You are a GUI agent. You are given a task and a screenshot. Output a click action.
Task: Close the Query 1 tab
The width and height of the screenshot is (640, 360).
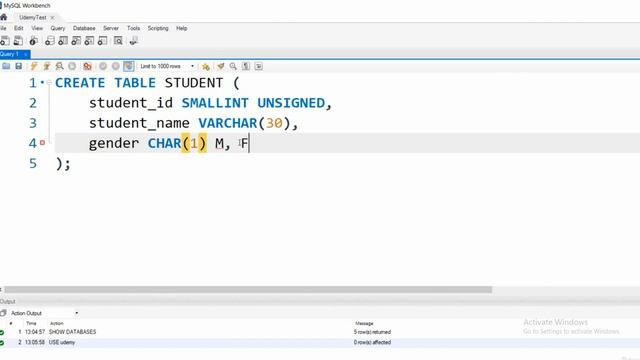pyautogui.click(x=25, y=54)
